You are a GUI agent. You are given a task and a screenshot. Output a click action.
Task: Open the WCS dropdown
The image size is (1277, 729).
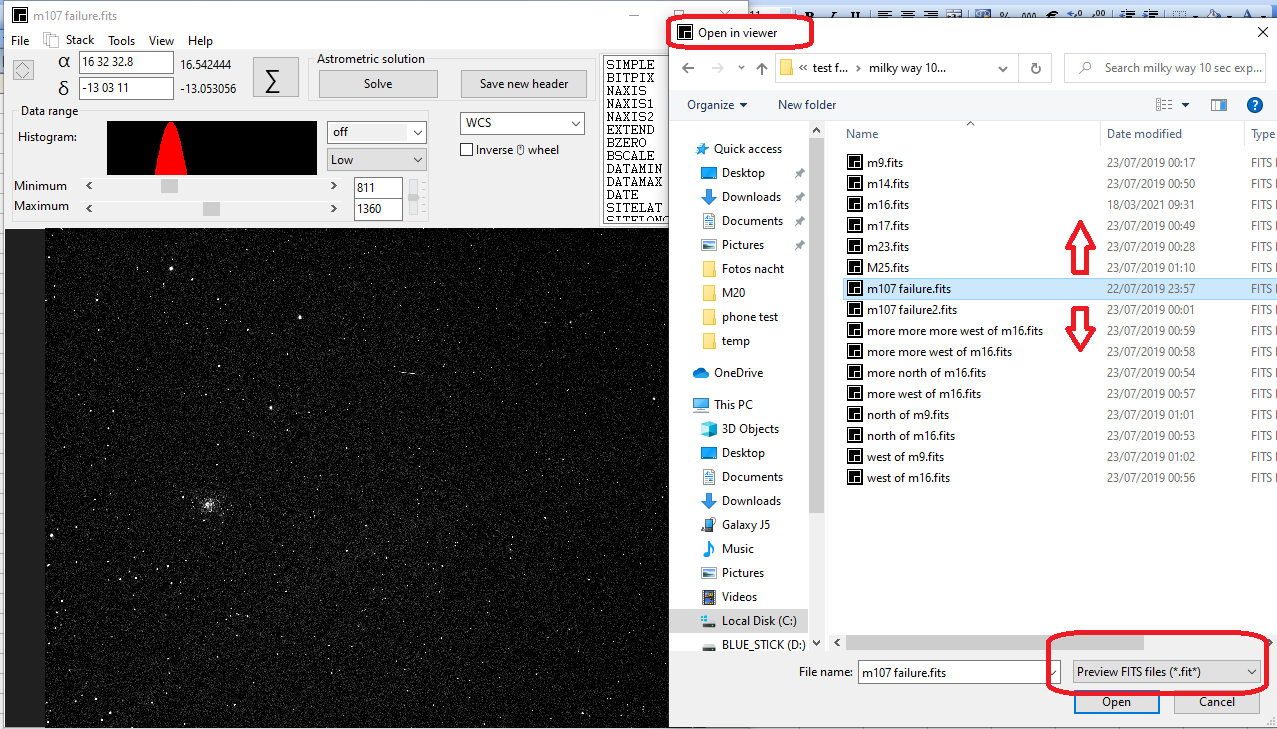(522, 123)
